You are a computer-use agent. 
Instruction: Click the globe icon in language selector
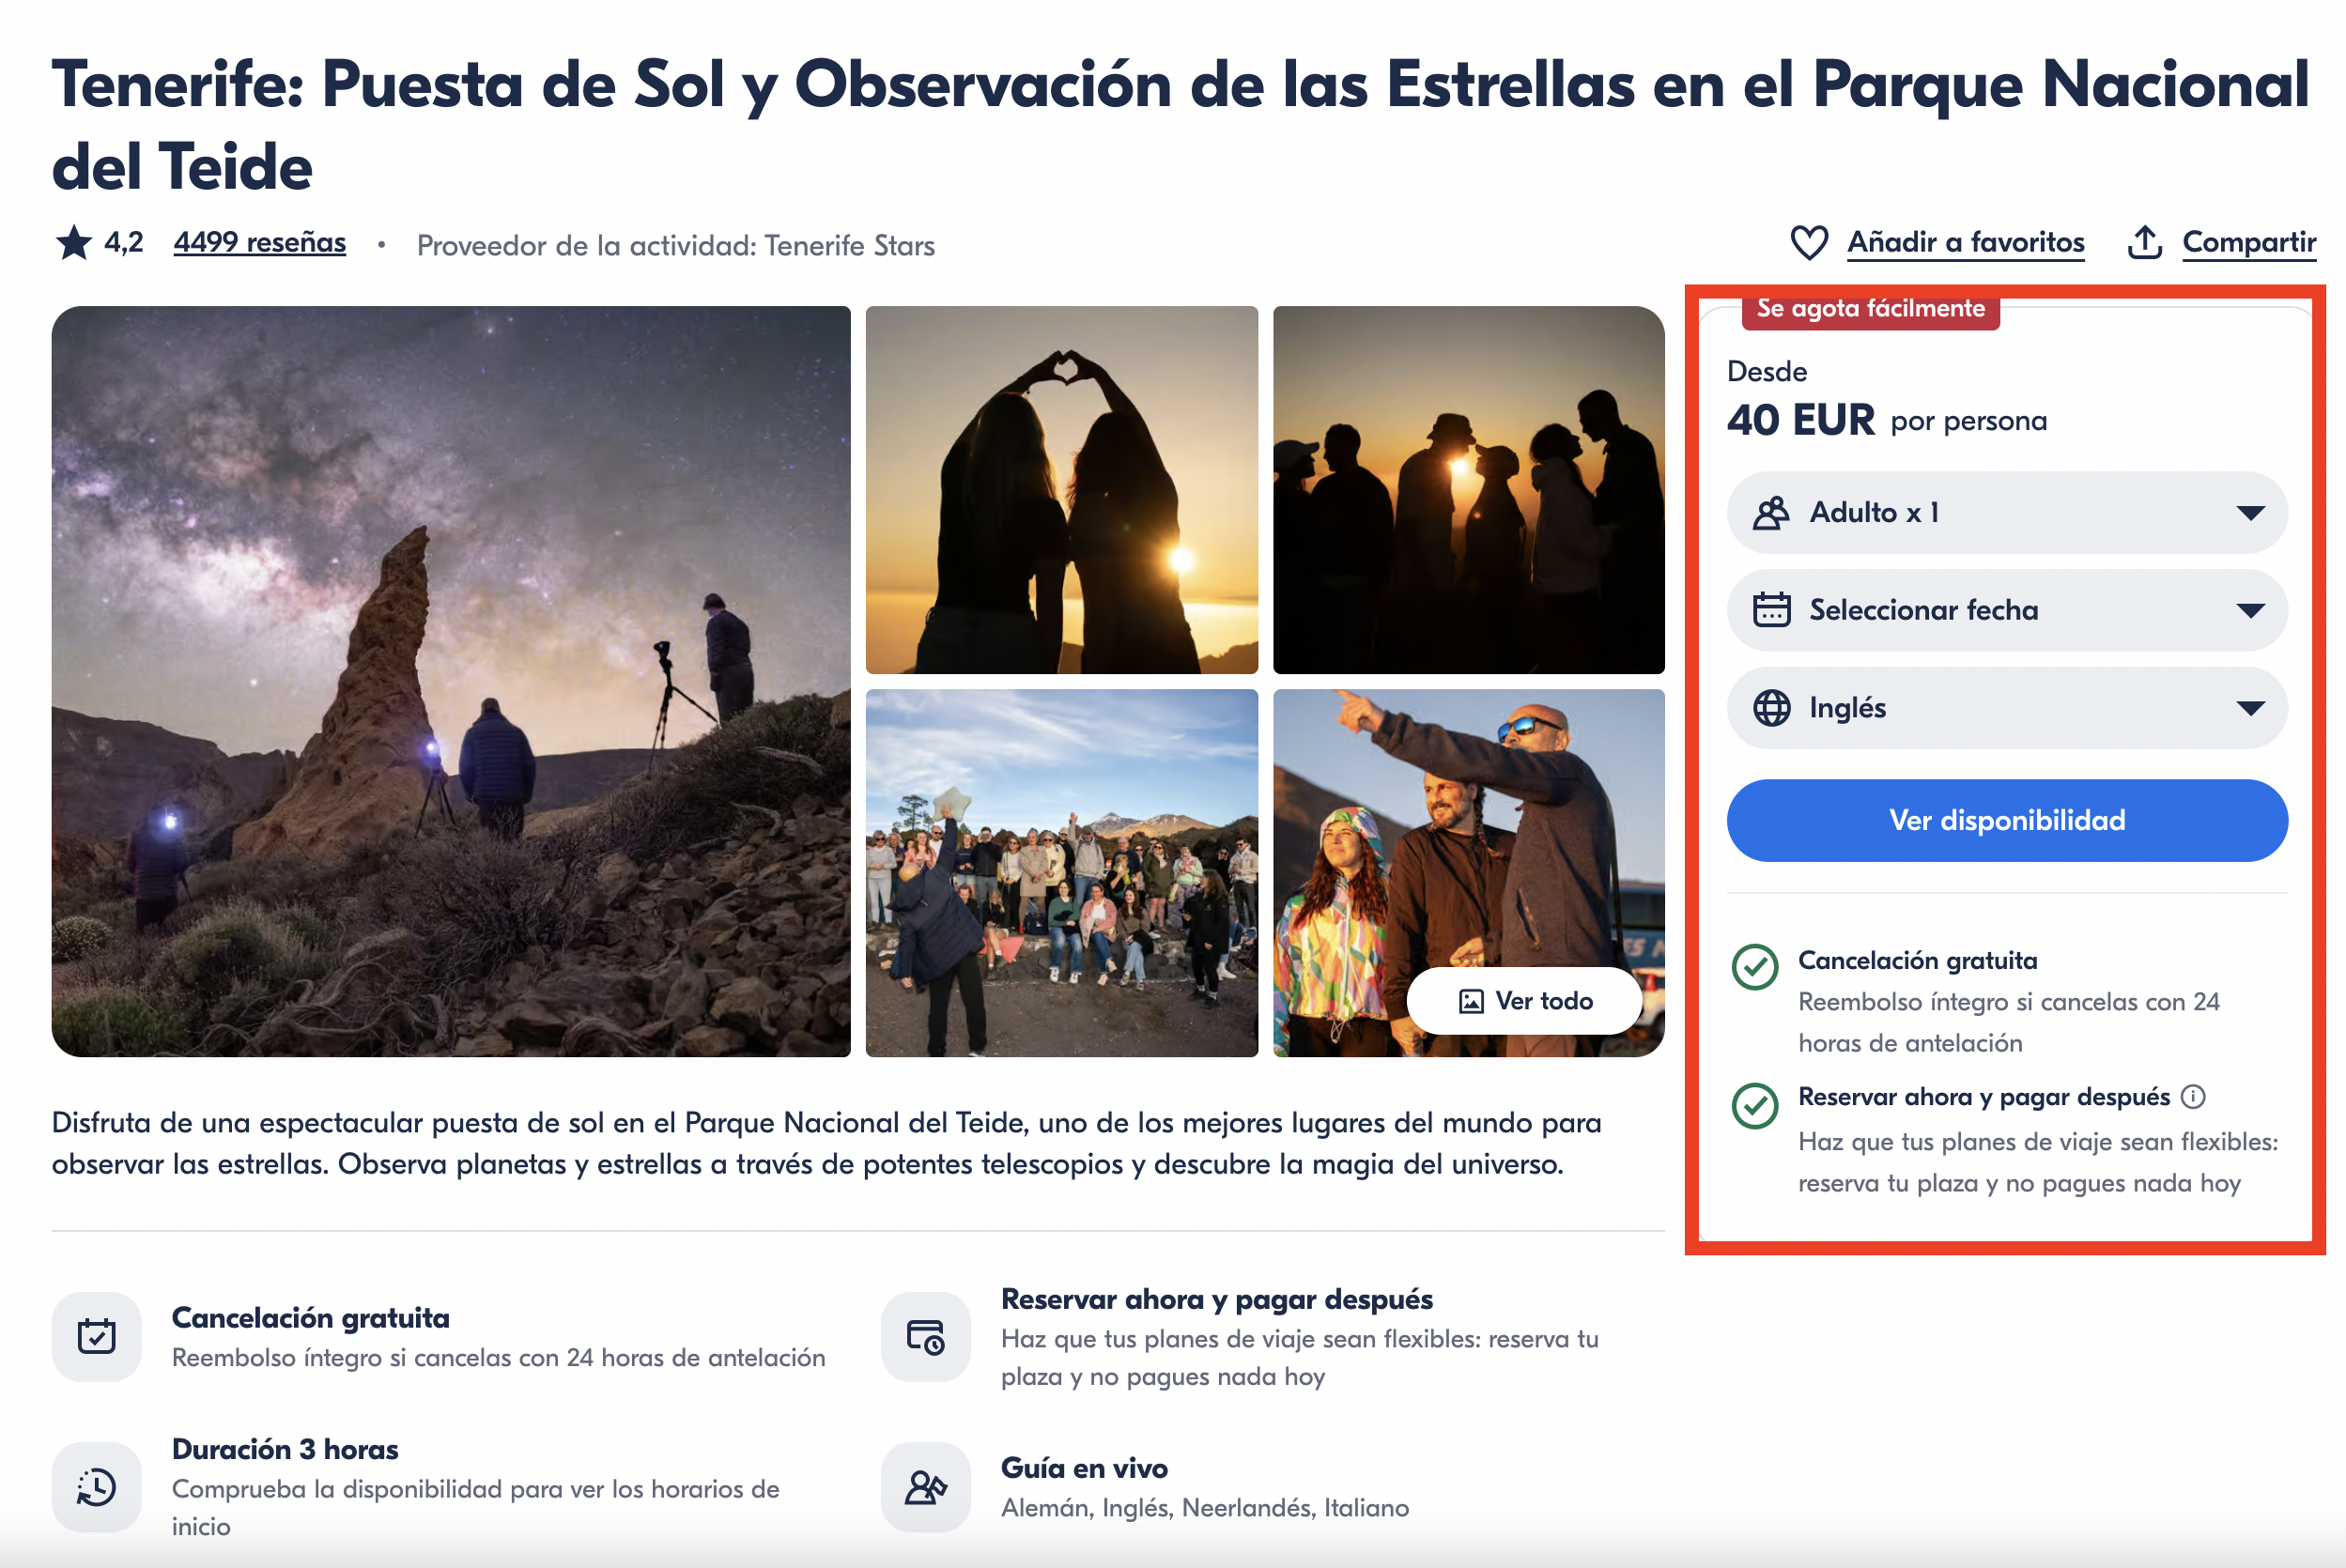1771,708
